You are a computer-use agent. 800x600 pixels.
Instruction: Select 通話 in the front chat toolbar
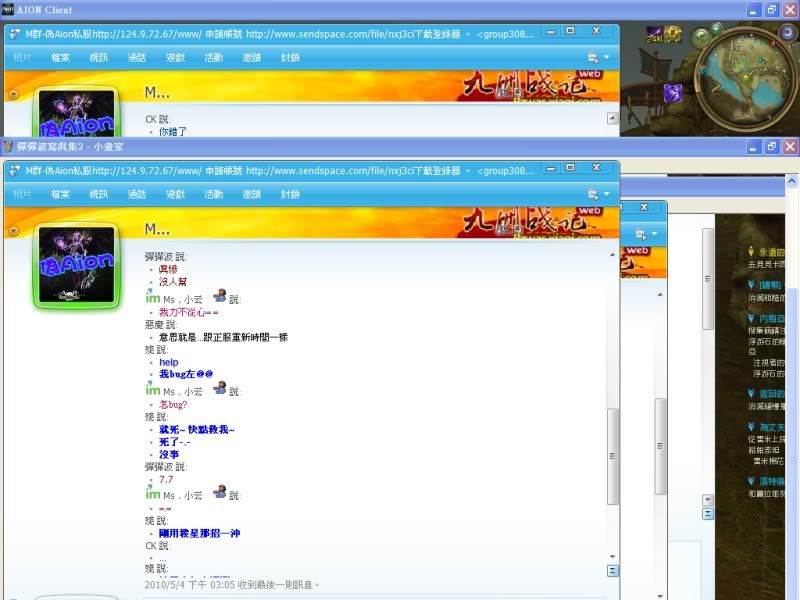(x=137, y=194)
